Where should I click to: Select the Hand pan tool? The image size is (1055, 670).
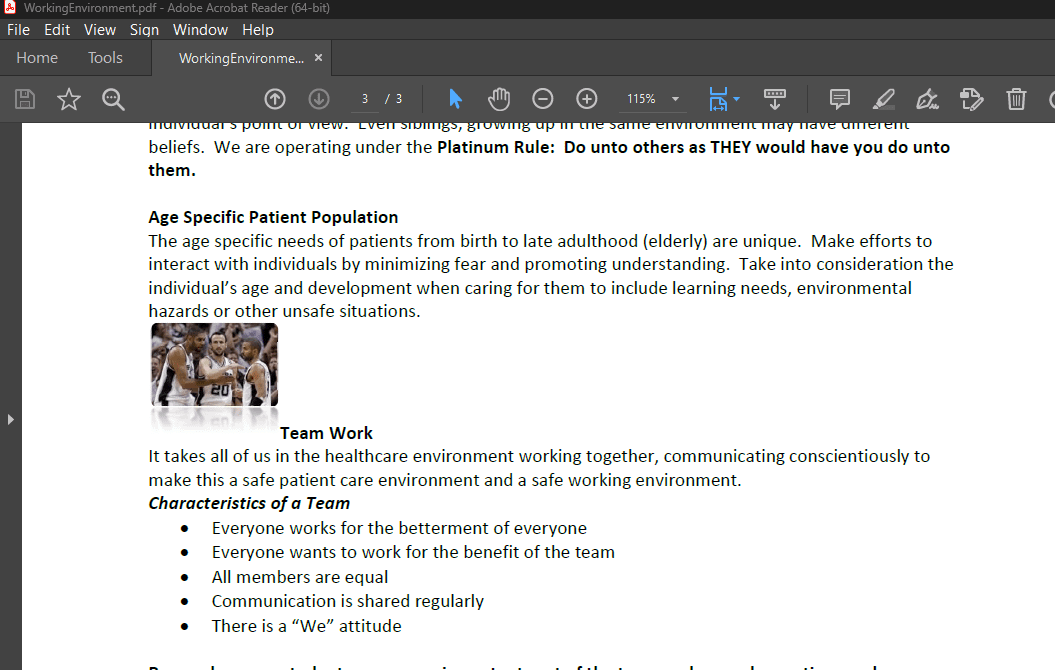pyautogui.click(x=499, y=99)
